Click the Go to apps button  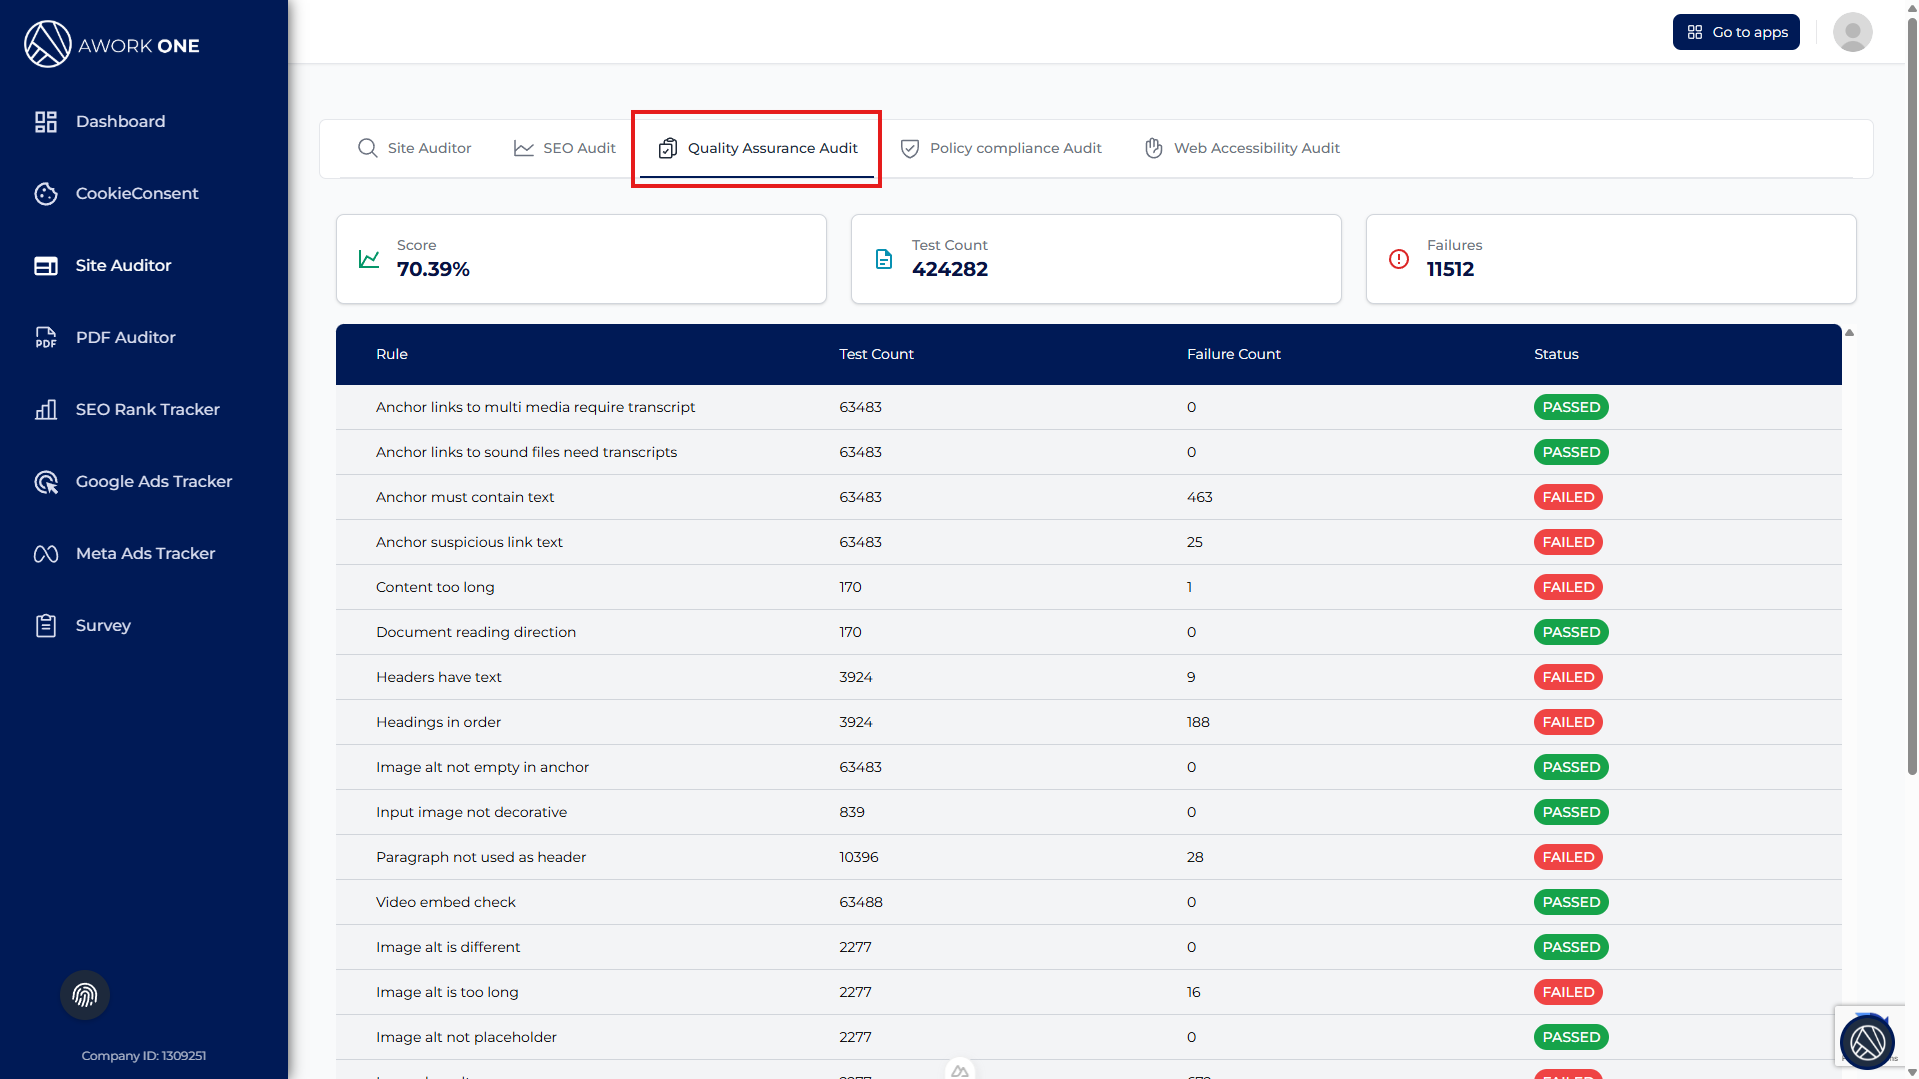click(x=1736, y=32)
